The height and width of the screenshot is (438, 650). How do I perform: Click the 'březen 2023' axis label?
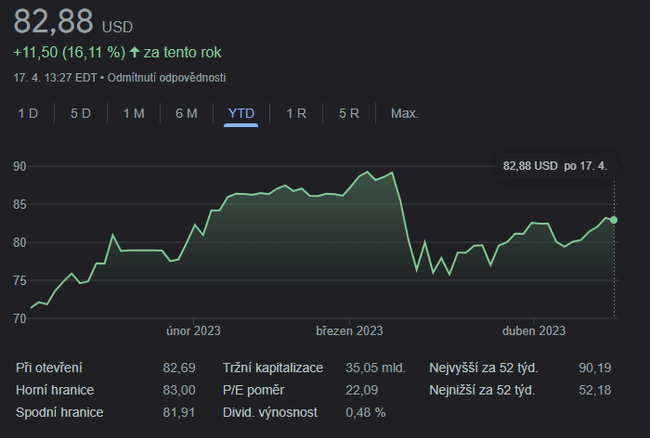(x=349, y=331)
